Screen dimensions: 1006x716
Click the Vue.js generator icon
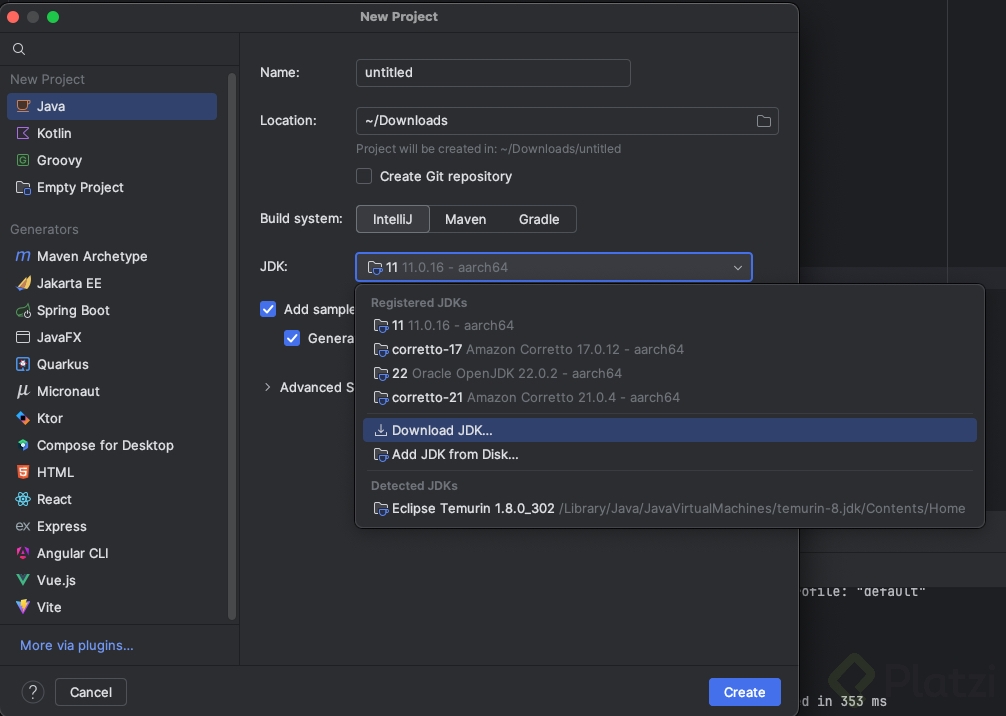point(23,580)
